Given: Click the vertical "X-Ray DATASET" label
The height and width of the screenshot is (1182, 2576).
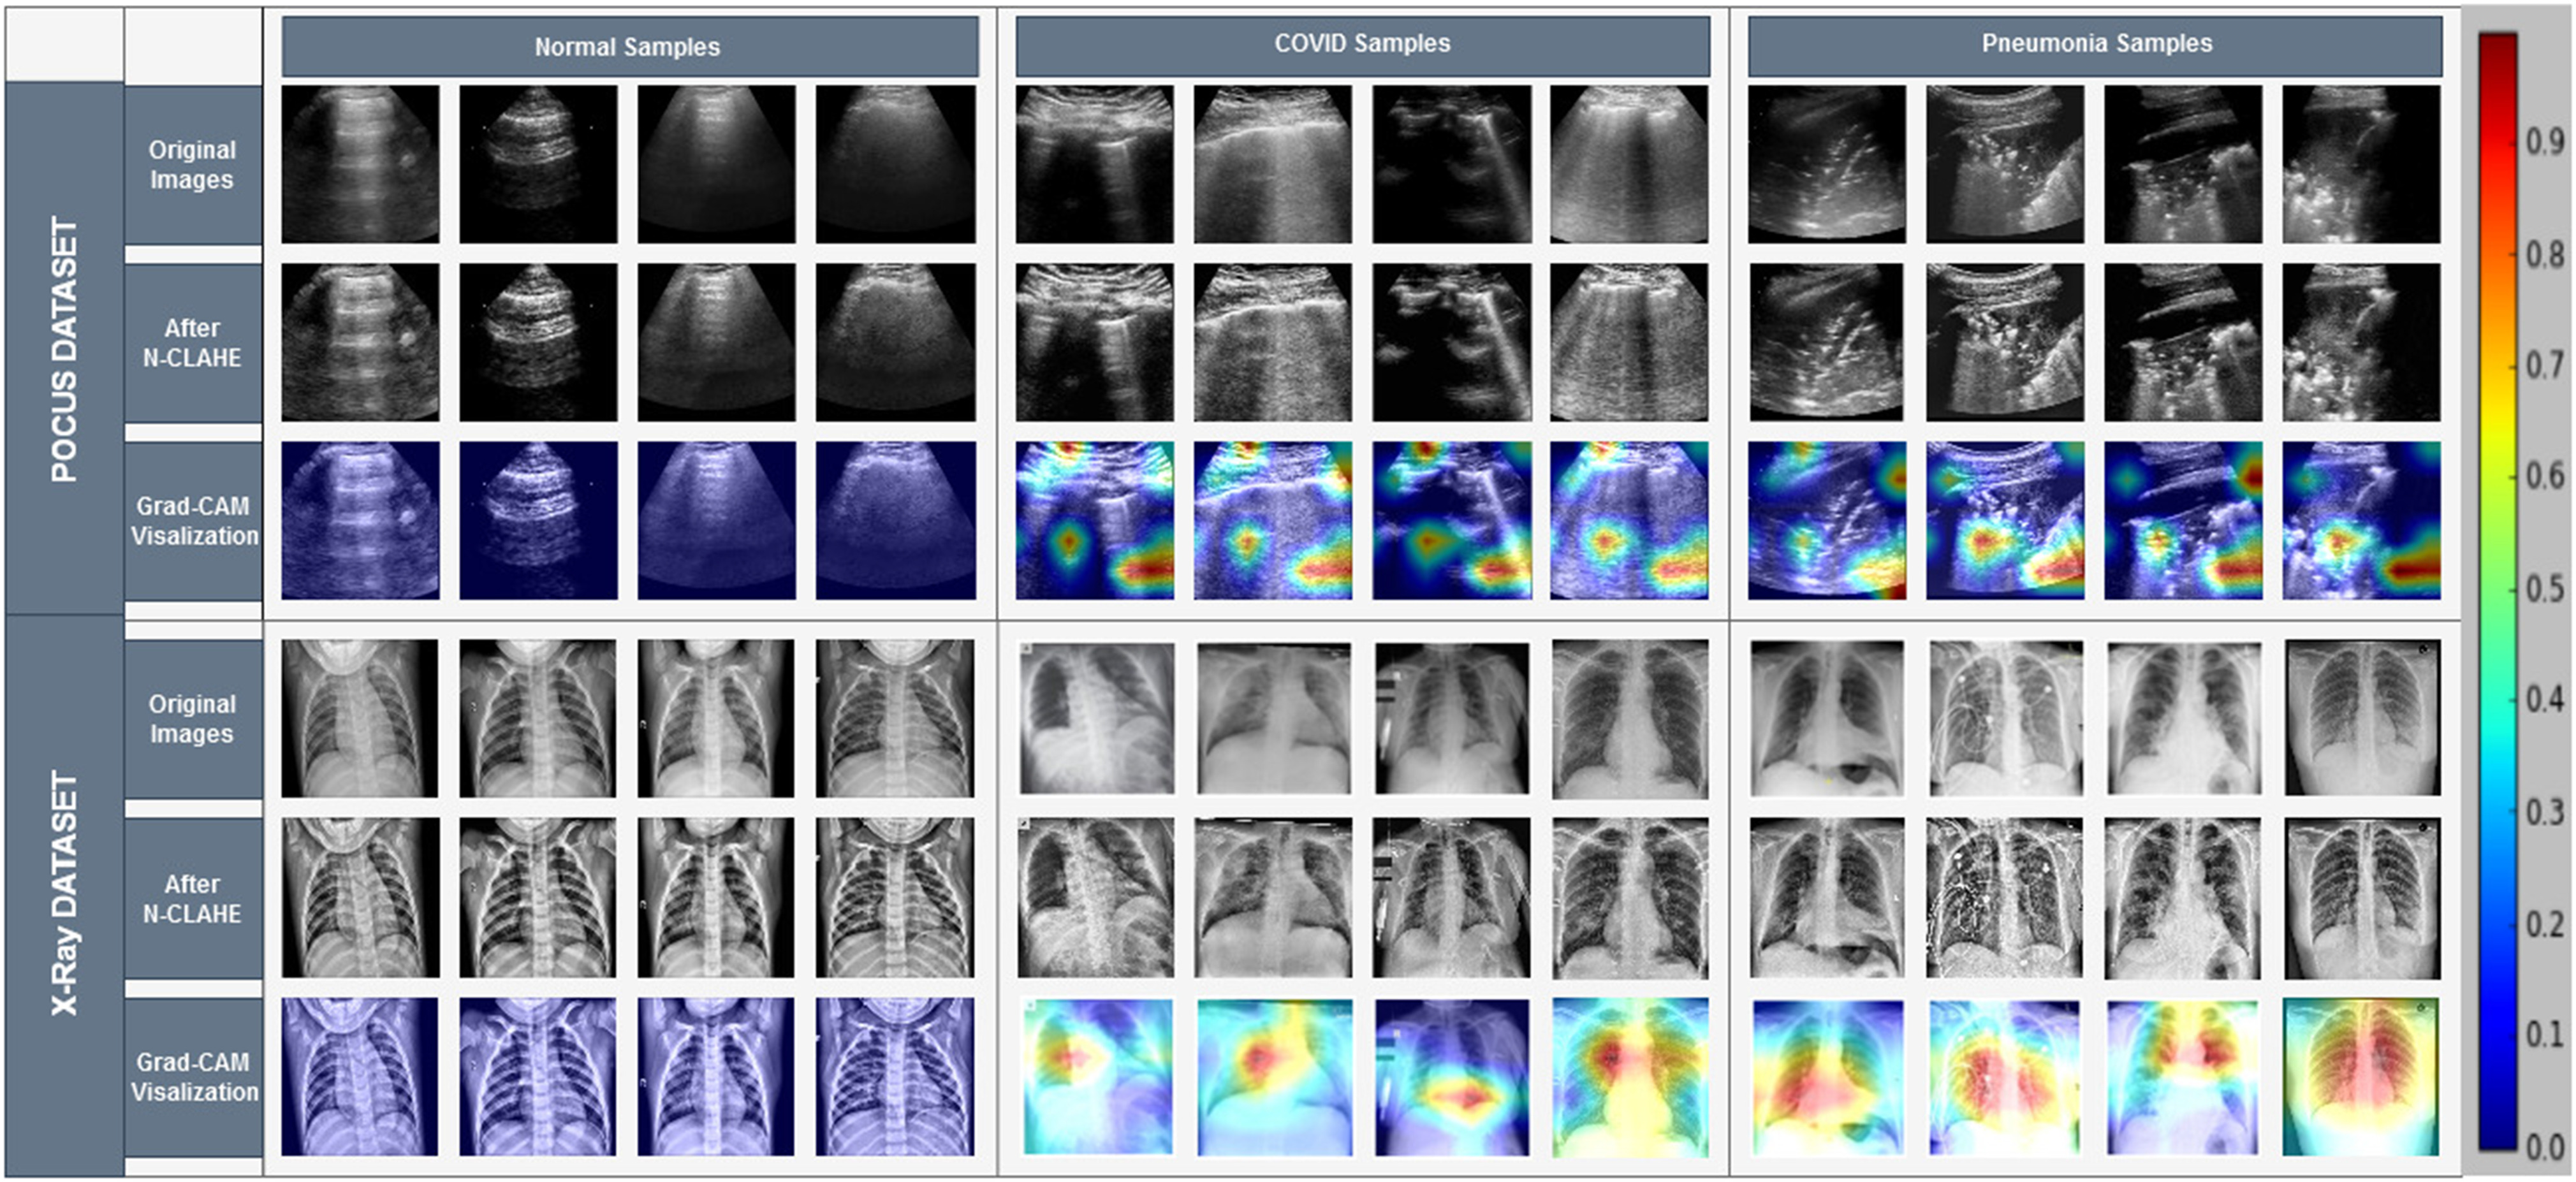Looking at the screenshot, I should pos(64,894).
